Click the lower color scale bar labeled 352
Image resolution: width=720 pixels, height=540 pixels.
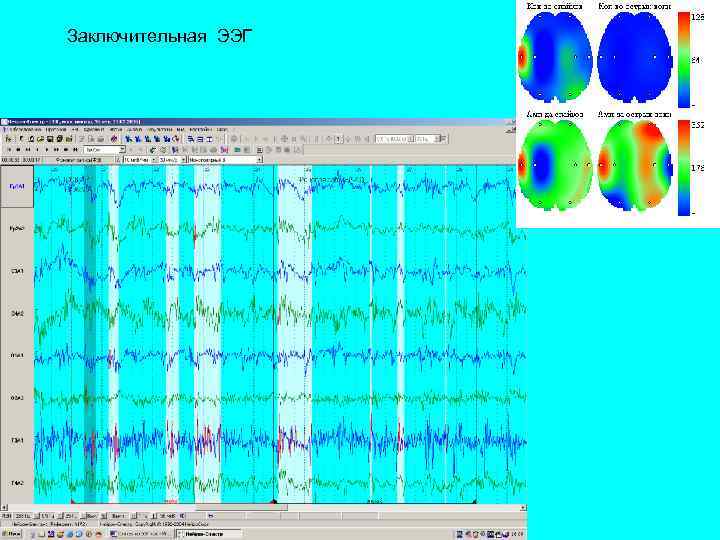point(684,168)
